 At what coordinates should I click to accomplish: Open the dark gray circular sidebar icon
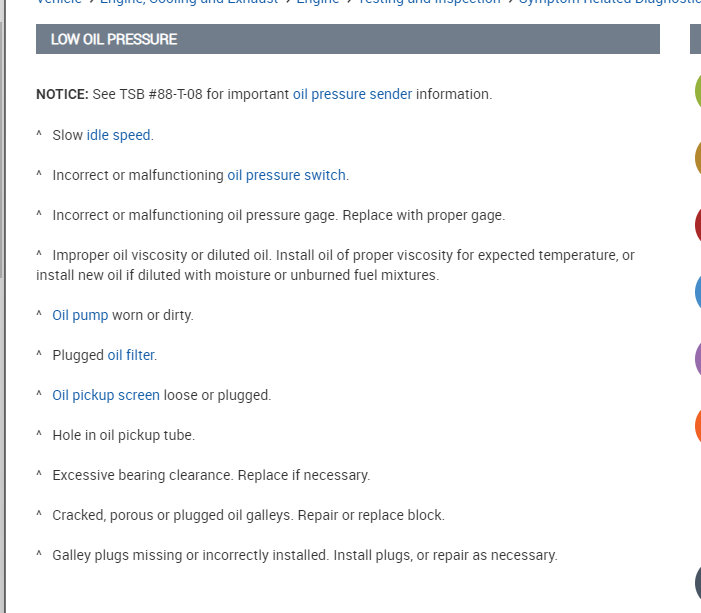click(x=697, y=583)
